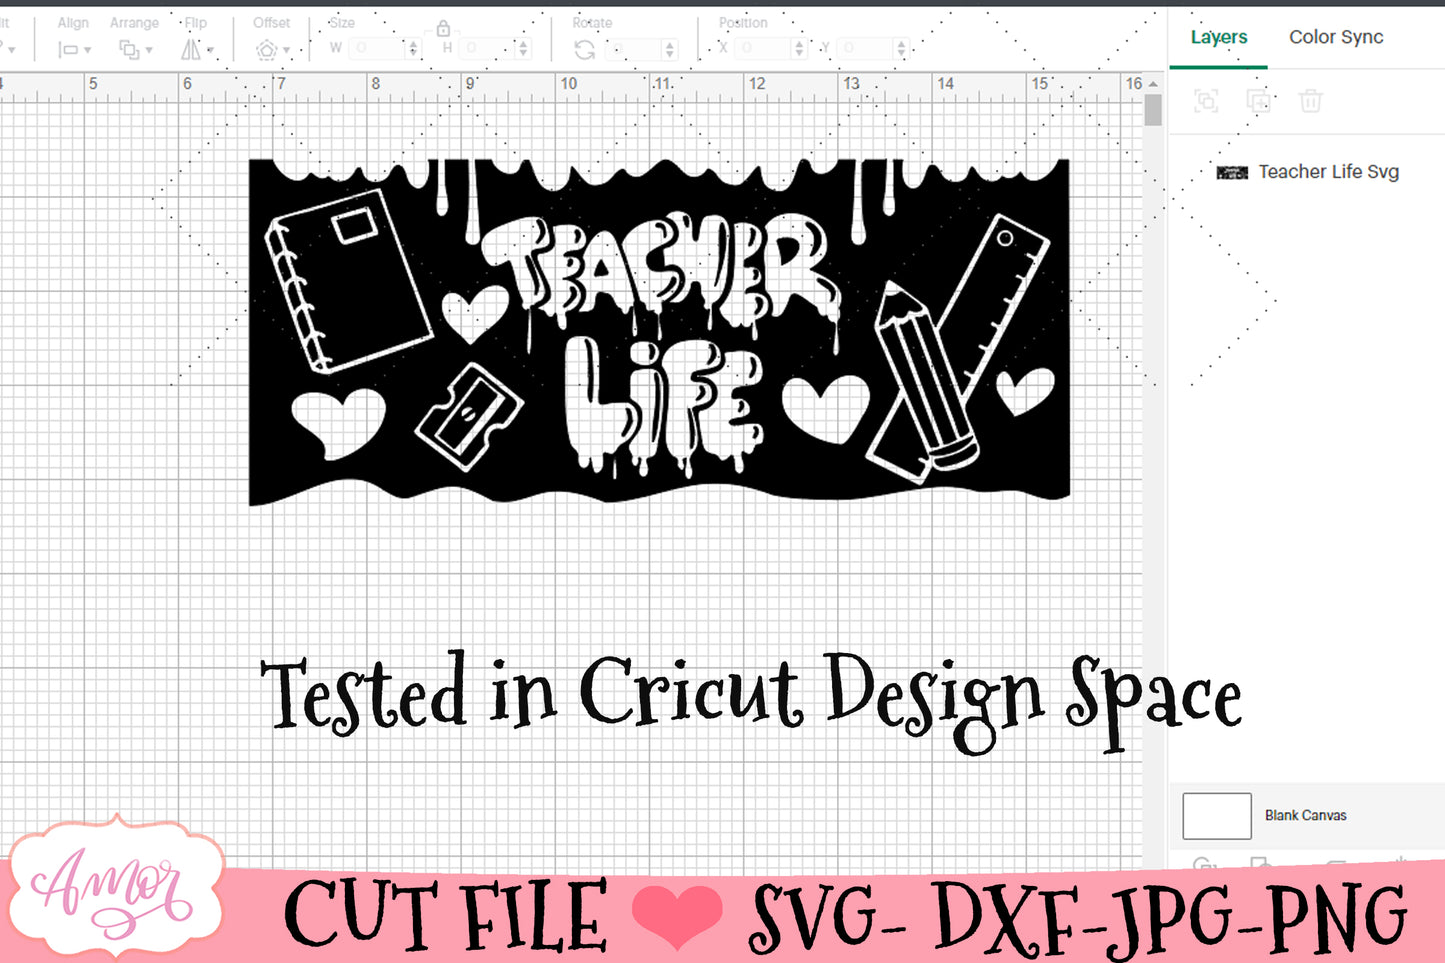Image resolution: width=1445 pixels, height=963 pixels.
Task: Open the Color Sync tab
Action: tap(1335, 37)
